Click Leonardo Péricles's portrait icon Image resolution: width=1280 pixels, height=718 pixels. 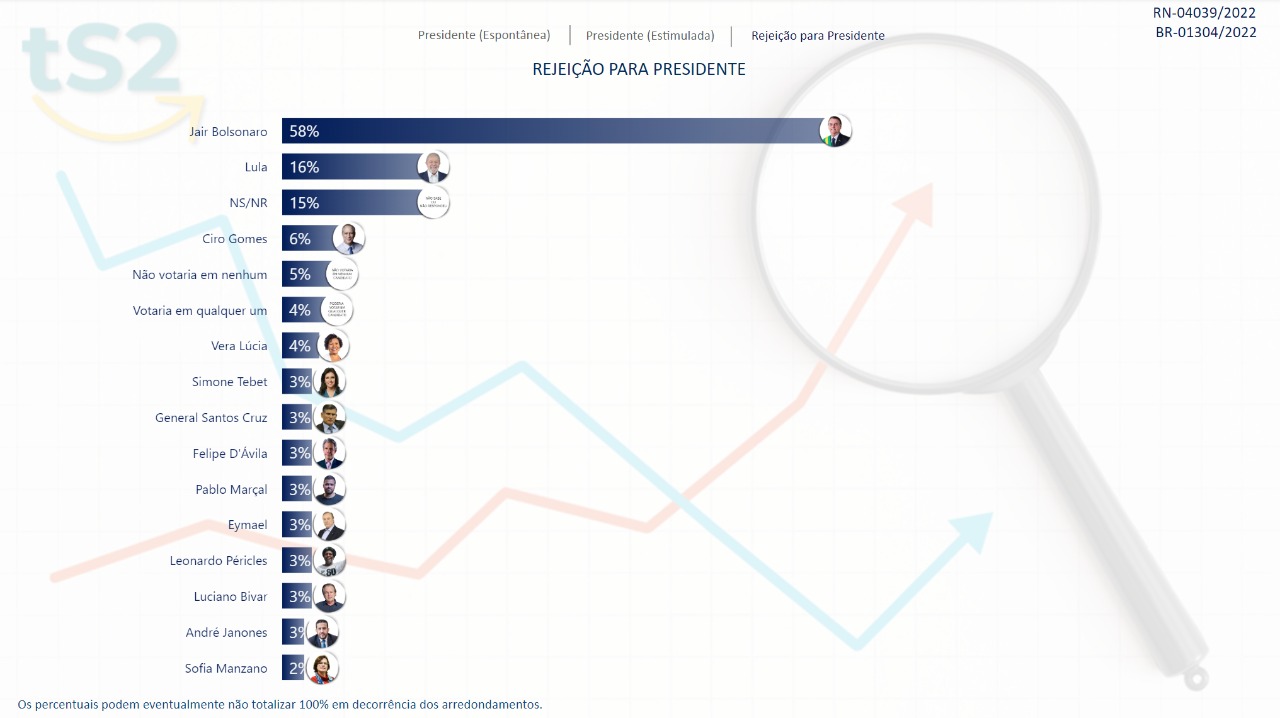(x=329, y=561)
